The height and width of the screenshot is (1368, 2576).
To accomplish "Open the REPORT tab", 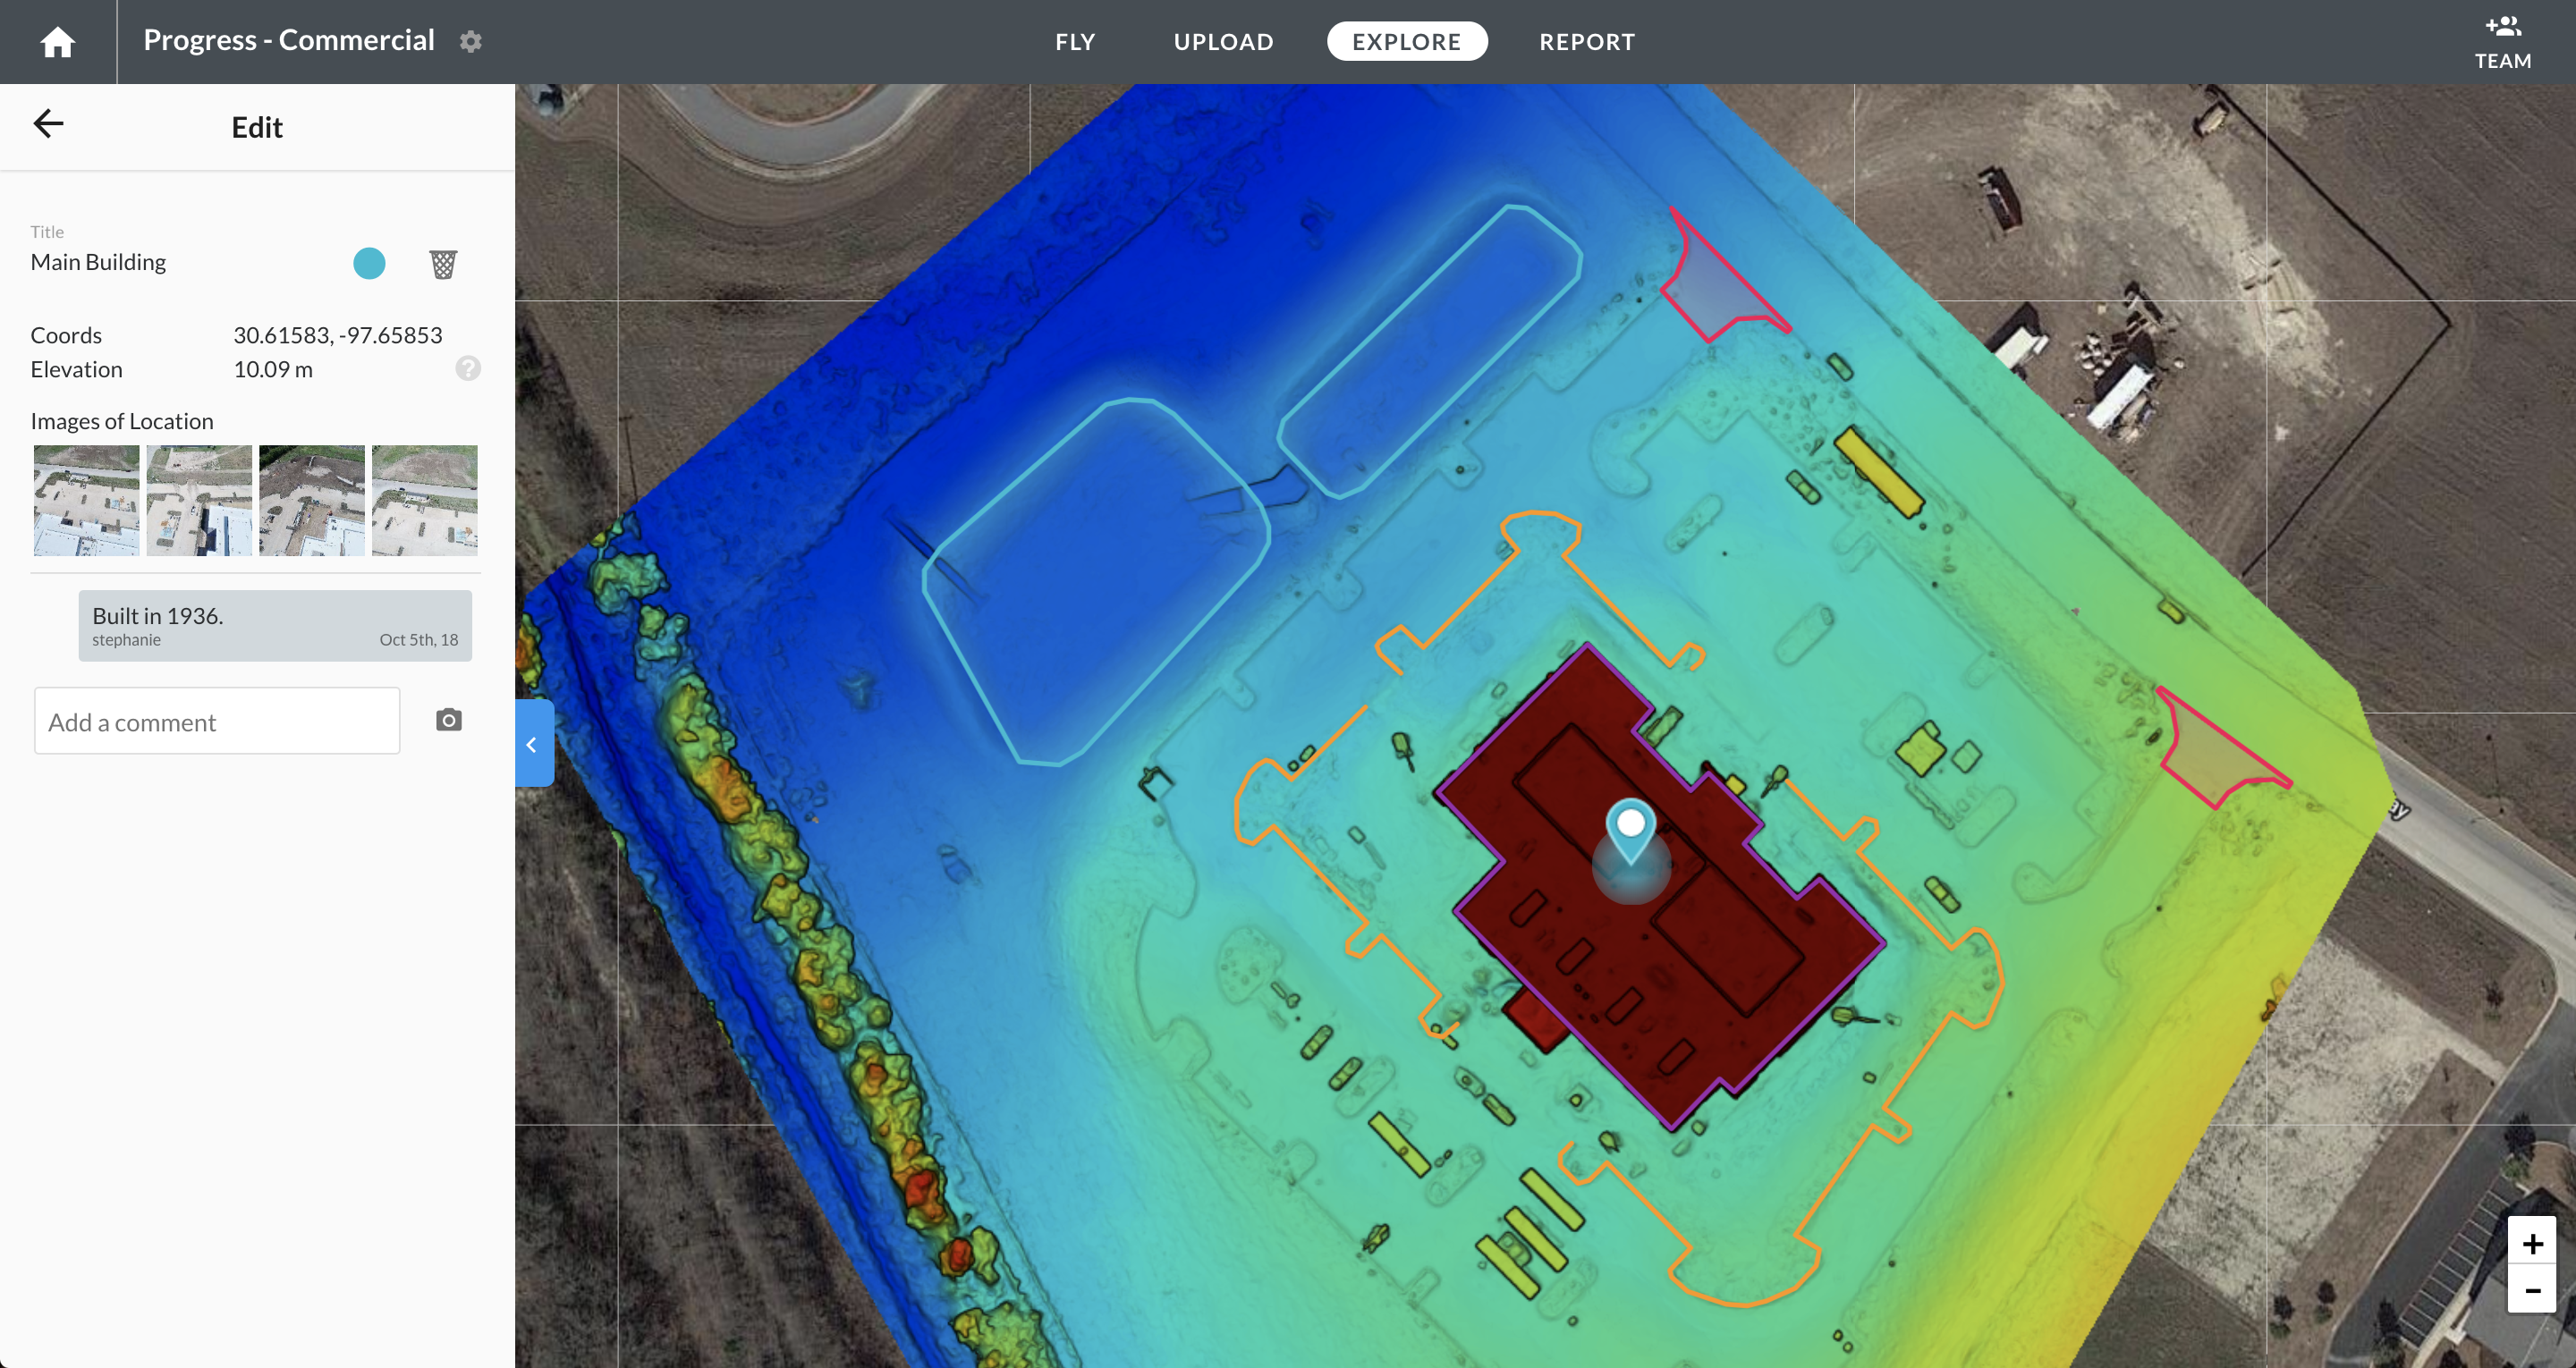I will (x=1587, y=42).
